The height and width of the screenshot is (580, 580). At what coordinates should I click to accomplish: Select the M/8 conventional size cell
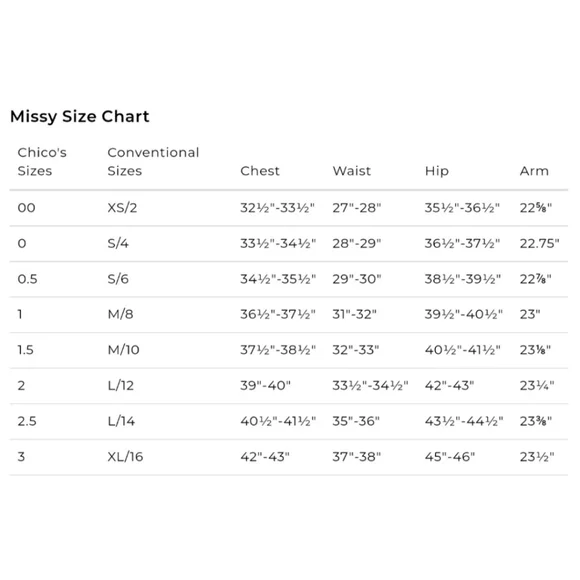[120, 314]
